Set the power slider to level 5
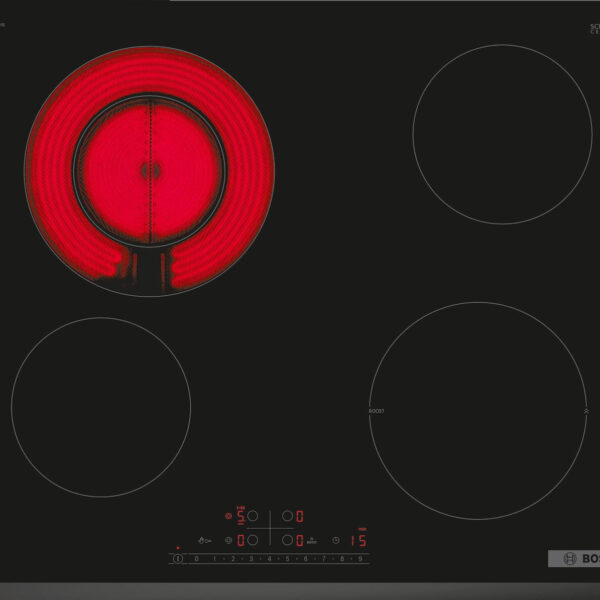Viewport: 600px width, 600px height. [x=287, y=559]
